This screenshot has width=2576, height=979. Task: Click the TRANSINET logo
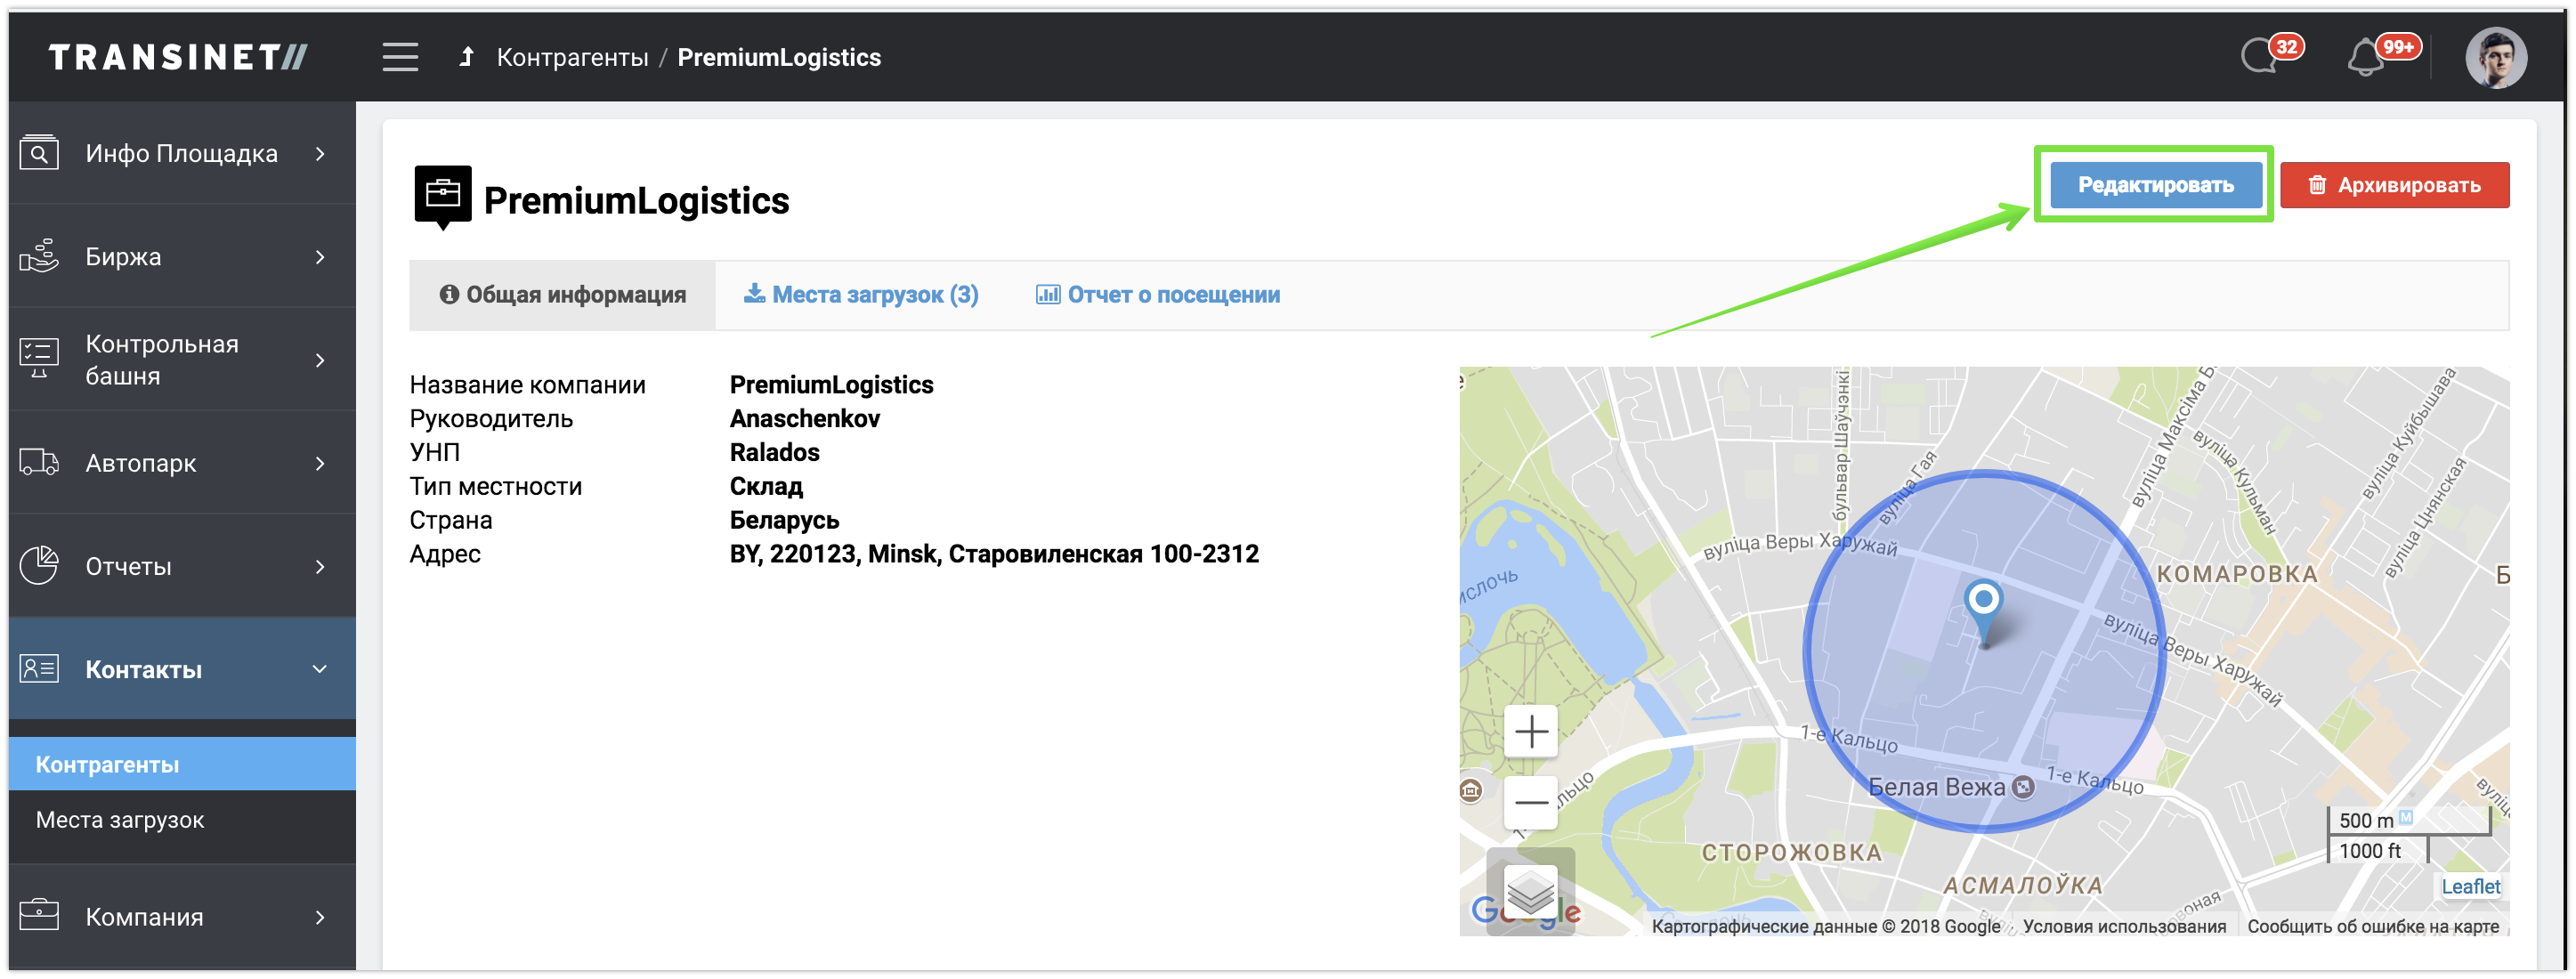pyautogui.click(x=178, y=57)
